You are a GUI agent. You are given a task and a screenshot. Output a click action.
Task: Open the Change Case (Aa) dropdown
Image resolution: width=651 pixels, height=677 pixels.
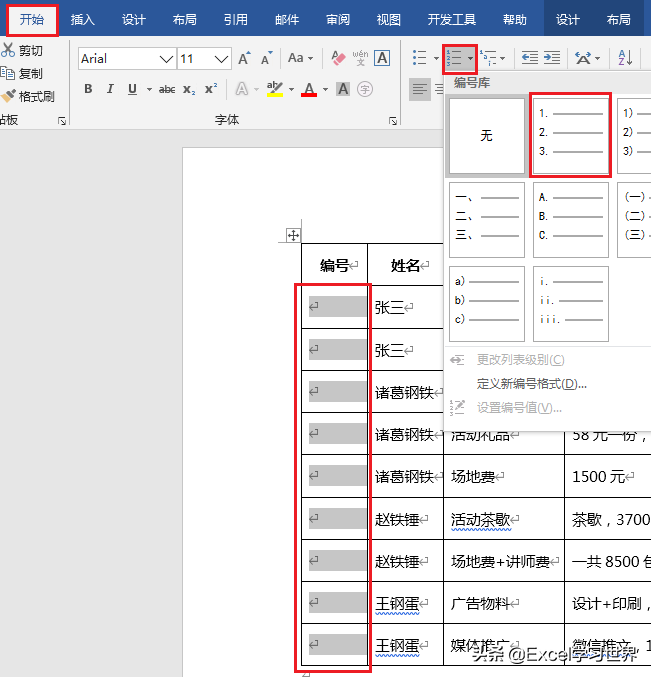click(x=300, y=58)
